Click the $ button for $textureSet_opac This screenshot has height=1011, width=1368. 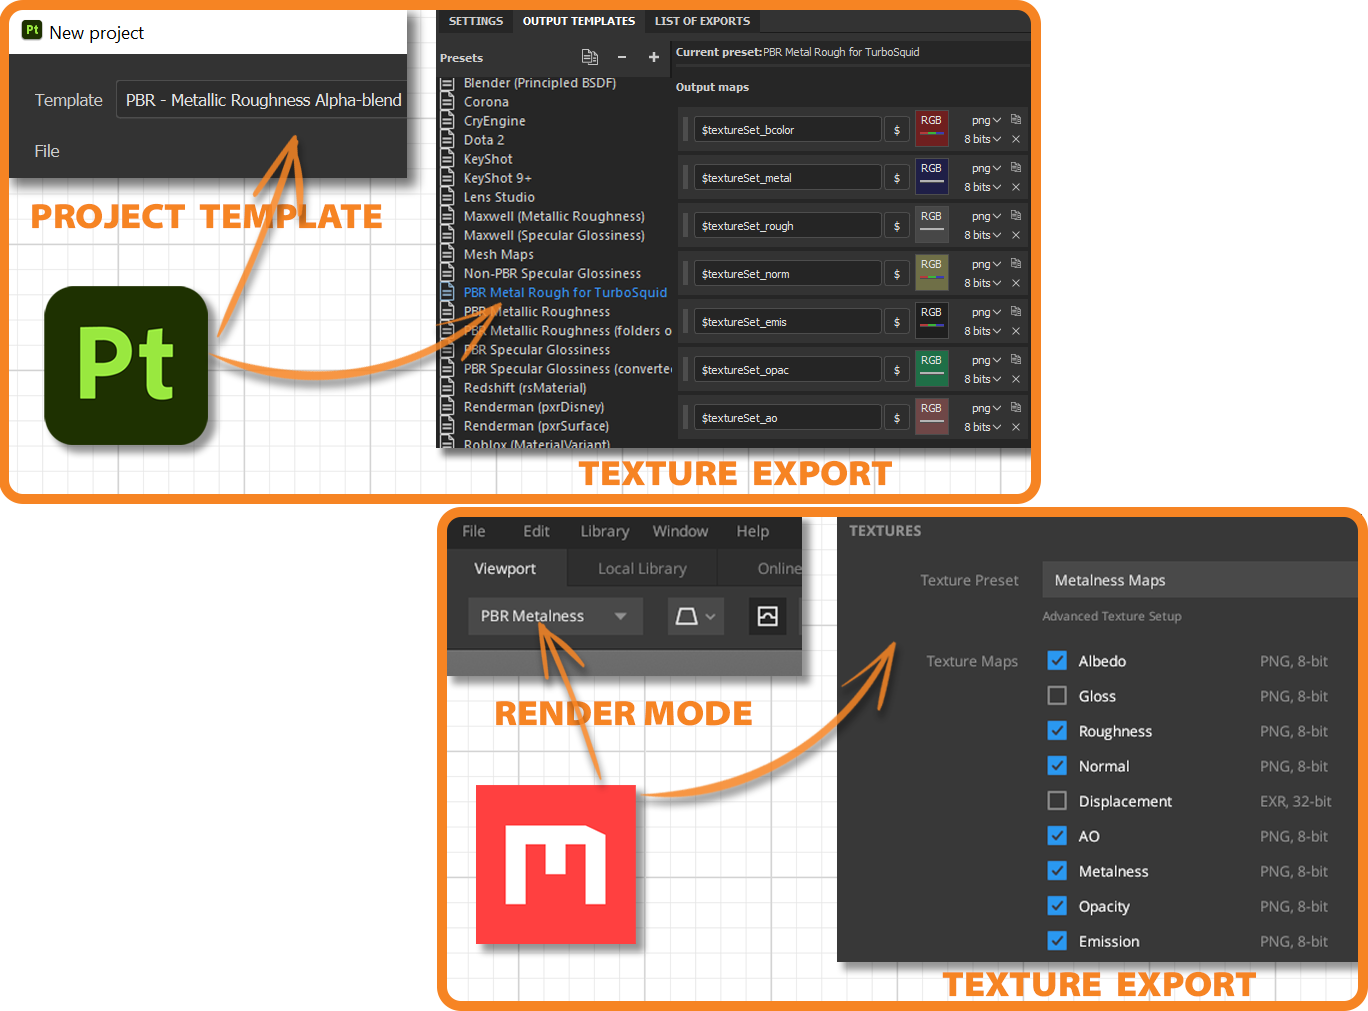pyautogui.click(x=897, y=370)
